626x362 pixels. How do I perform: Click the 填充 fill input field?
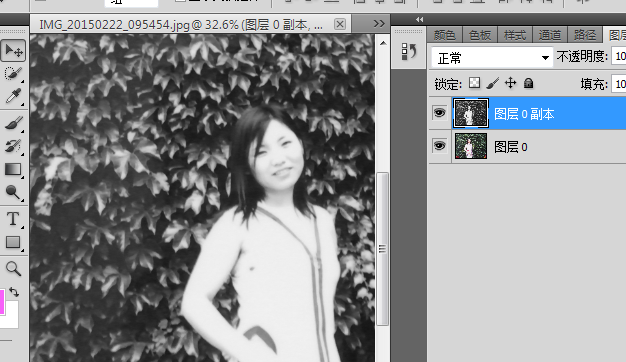(619, 84)
